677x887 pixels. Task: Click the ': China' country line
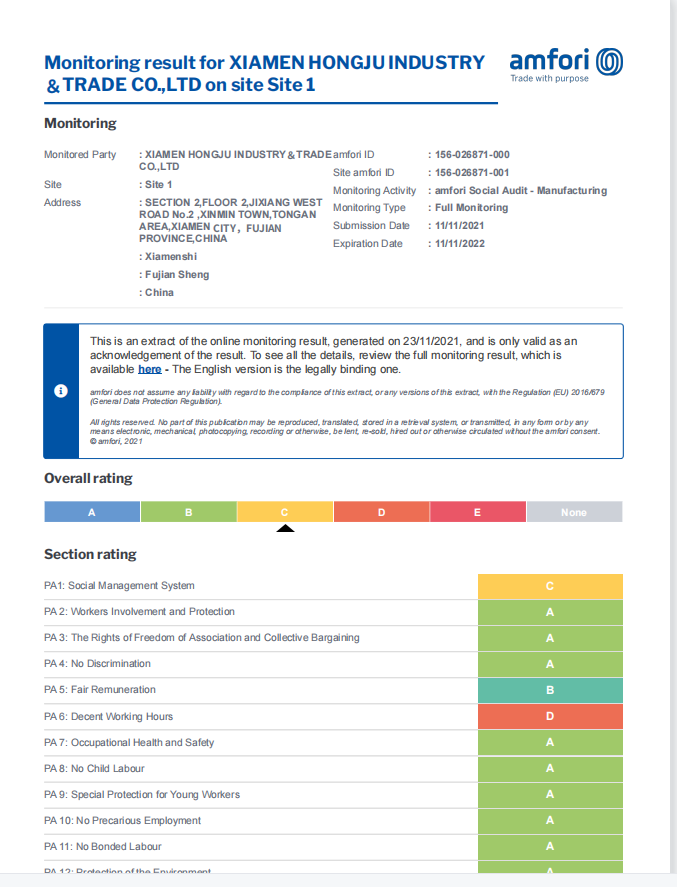(x=156, y=293)
